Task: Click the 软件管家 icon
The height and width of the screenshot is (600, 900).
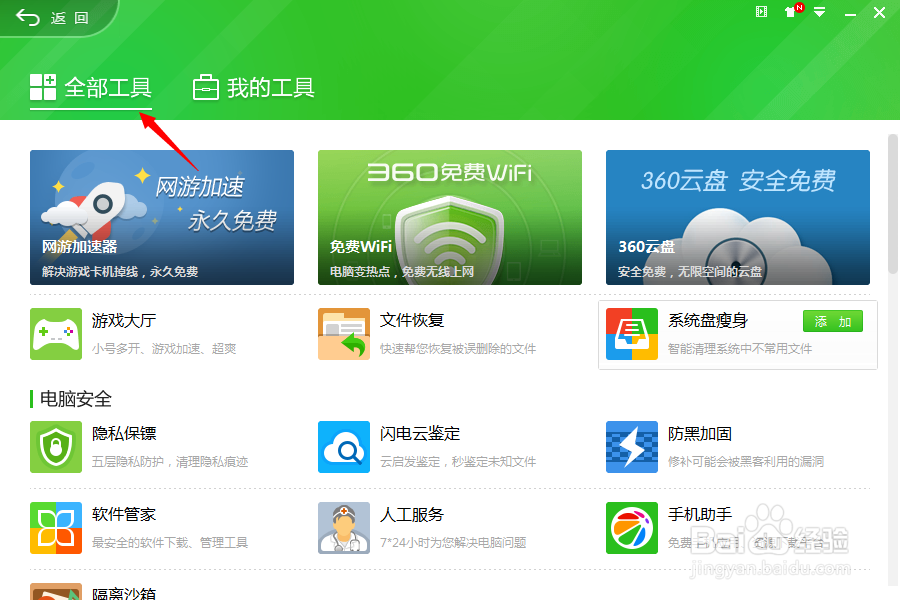Action: tap(56, 528)
